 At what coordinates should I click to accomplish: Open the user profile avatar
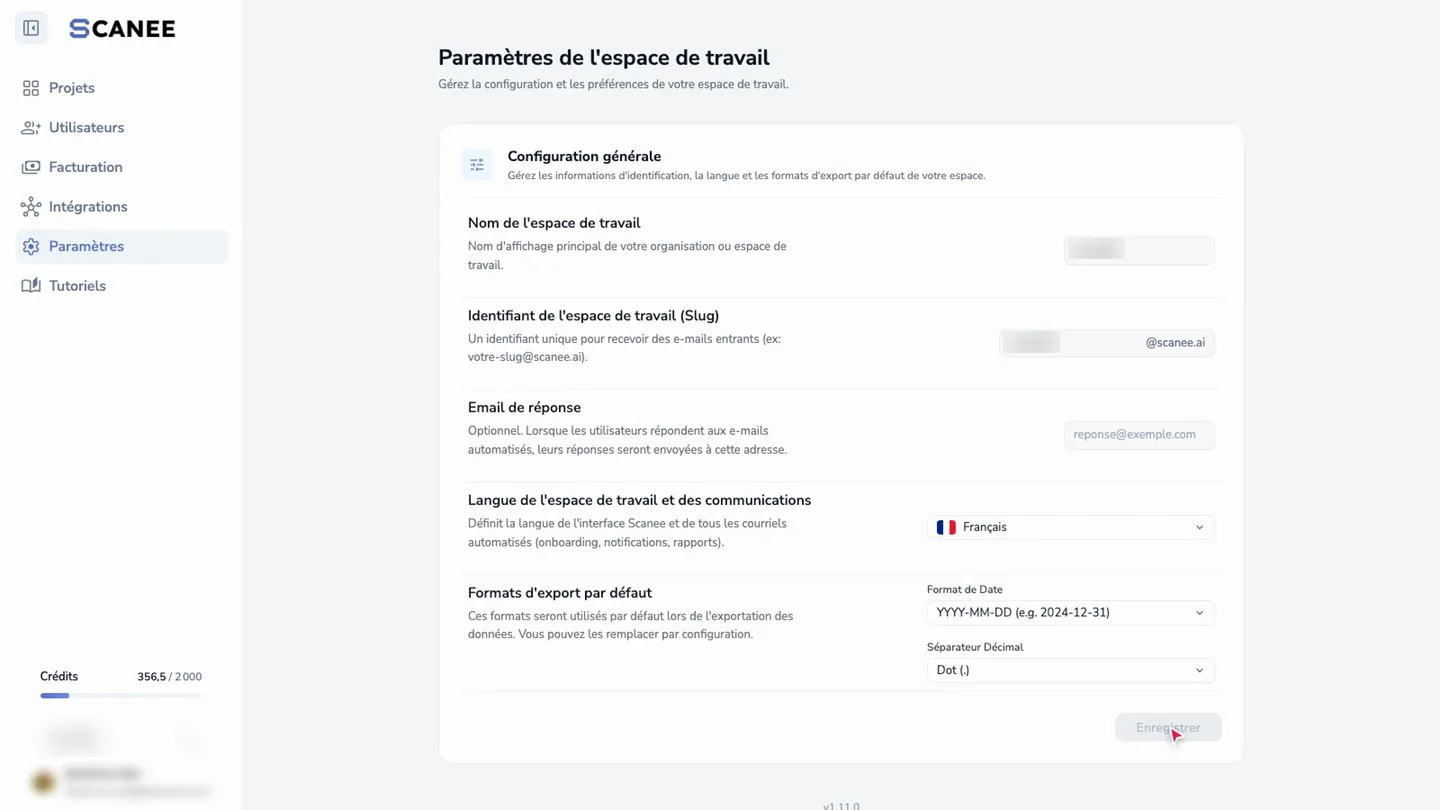[x=43, y=782]
